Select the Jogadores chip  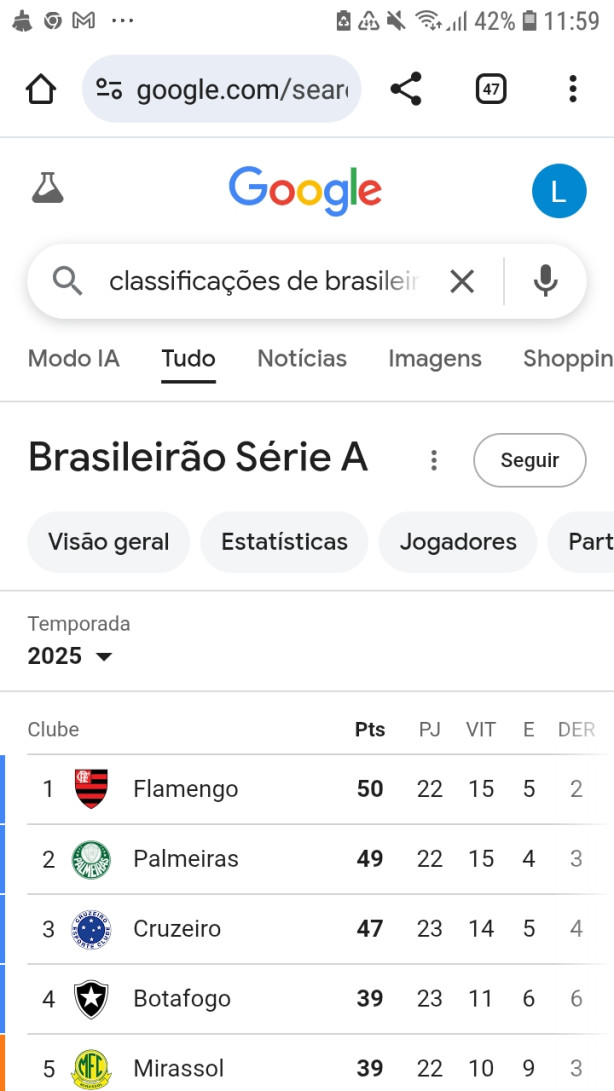pyautogui.click(x=458, y=542)
